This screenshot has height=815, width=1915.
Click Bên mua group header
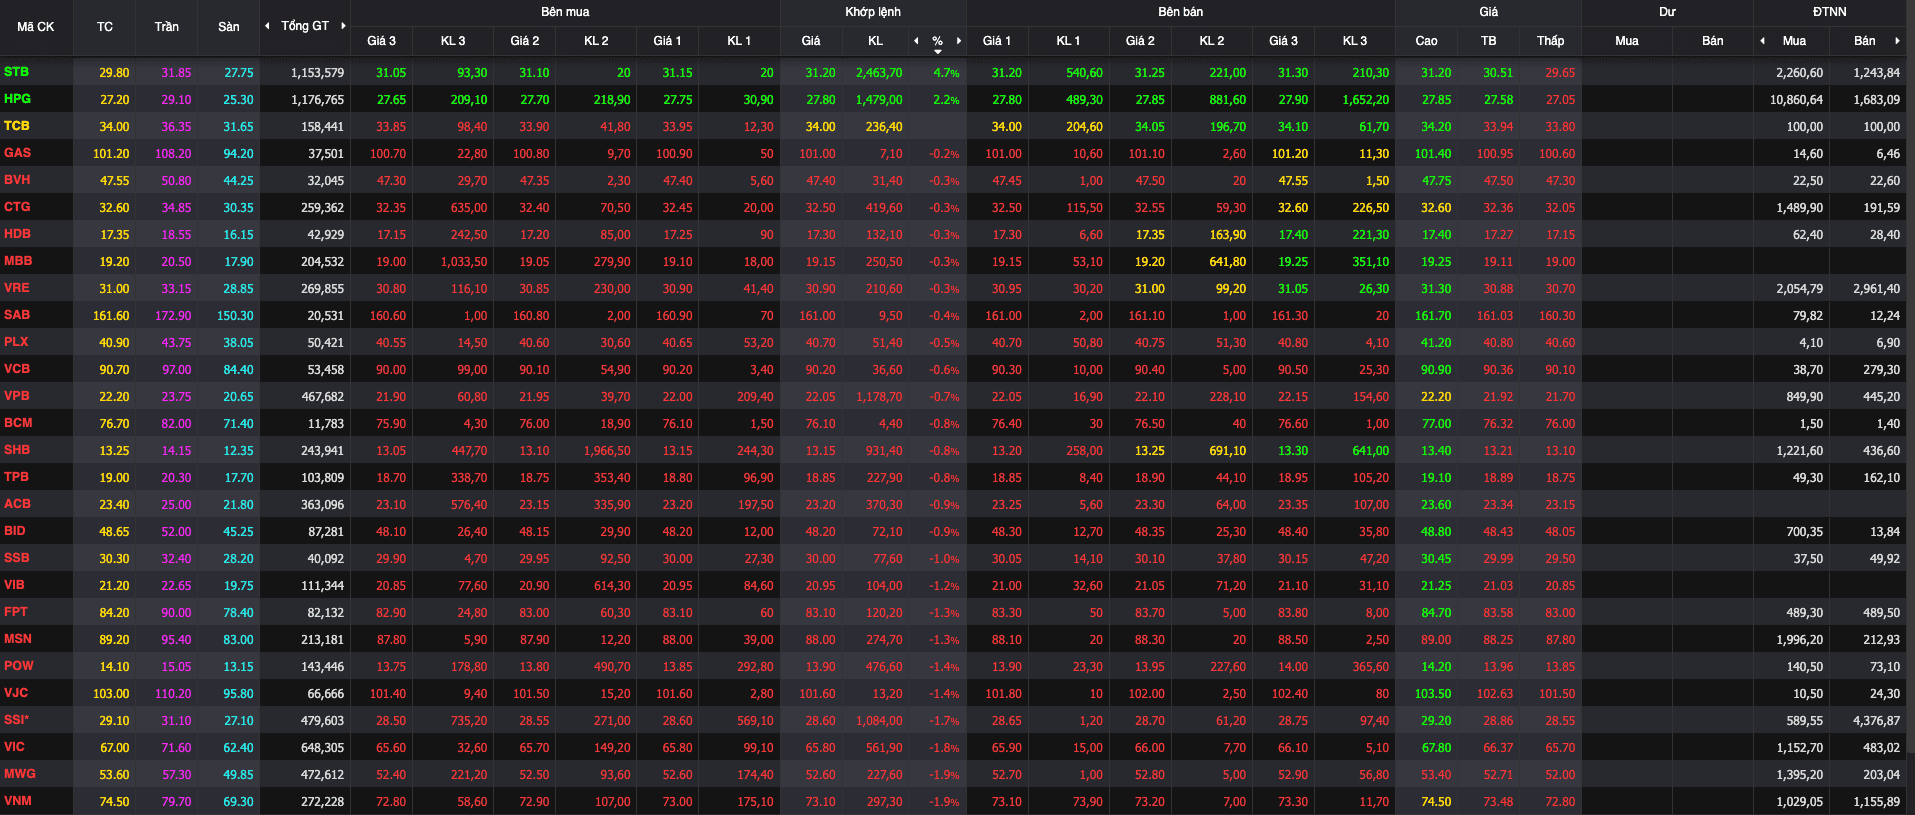click(565, 12)
